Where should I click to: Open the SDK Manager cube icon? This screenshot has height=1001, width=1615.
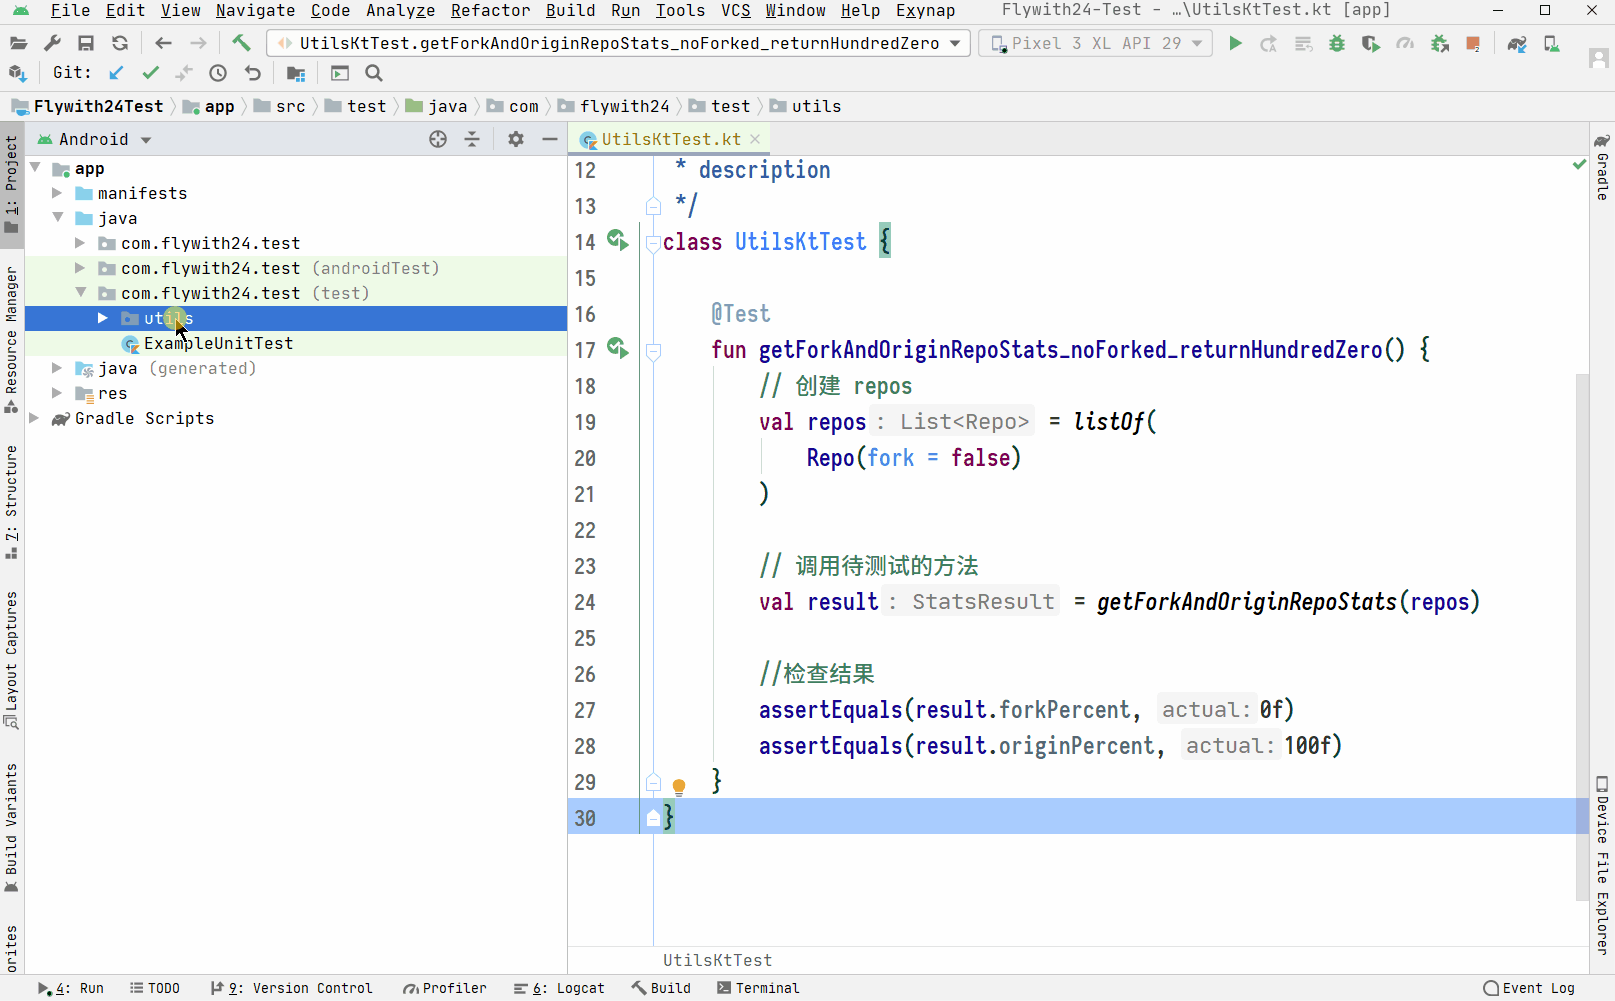[x=17, y=73]
